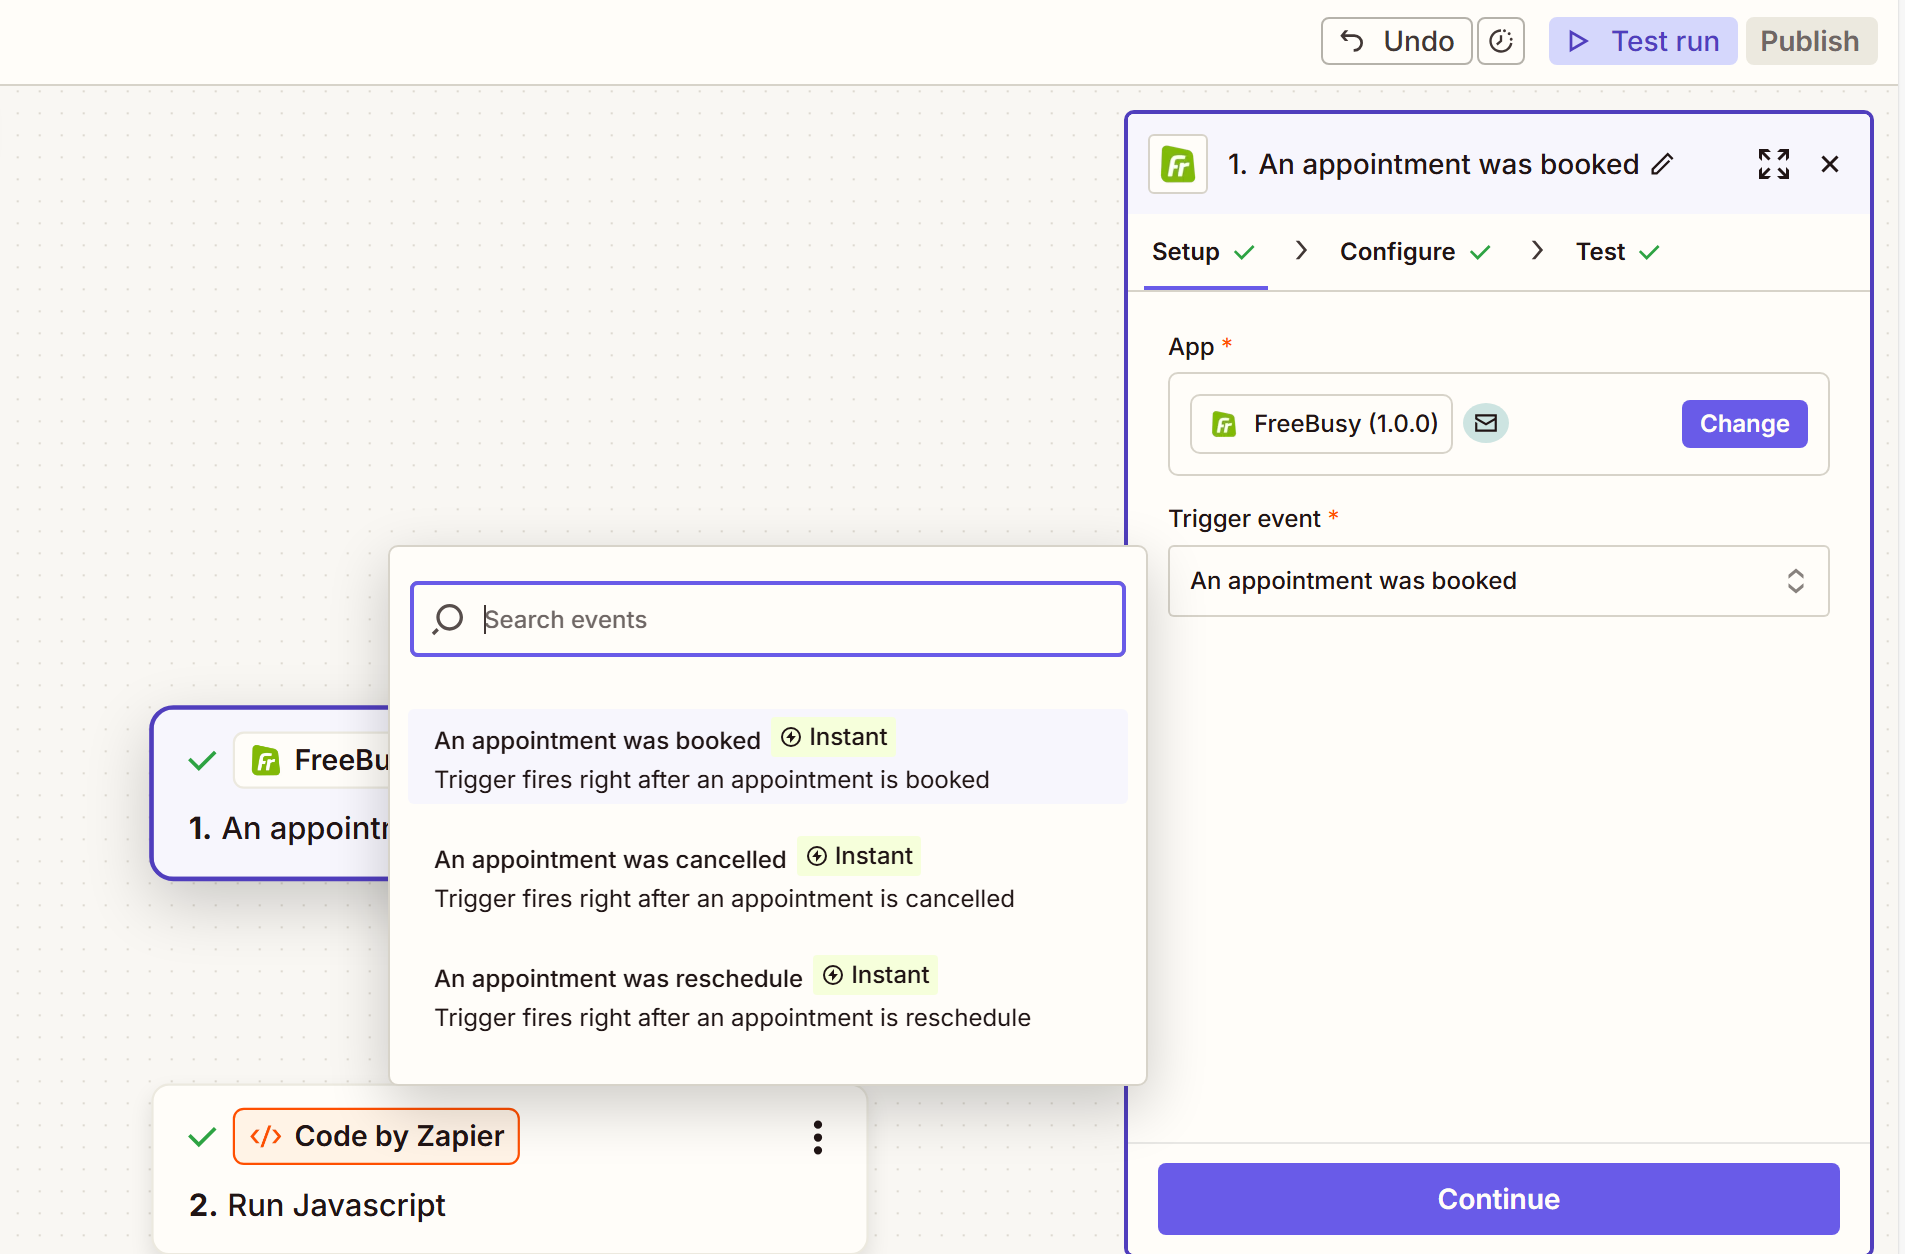Switch to the Configure tab
Screen dimensions: 1905x1254
[x=1415, y=252]
